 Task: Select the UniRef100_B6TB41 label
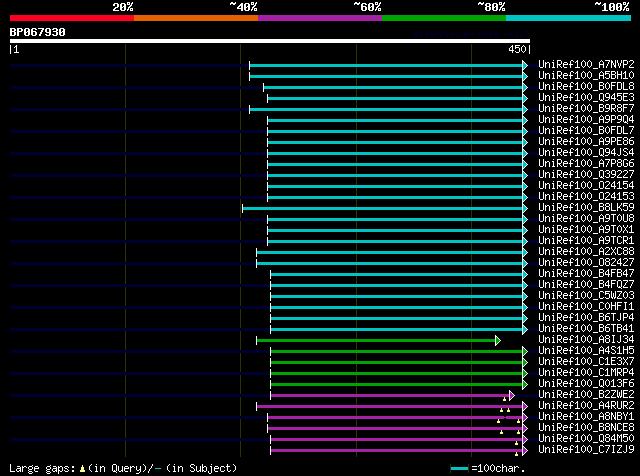(x=586, y=329)
